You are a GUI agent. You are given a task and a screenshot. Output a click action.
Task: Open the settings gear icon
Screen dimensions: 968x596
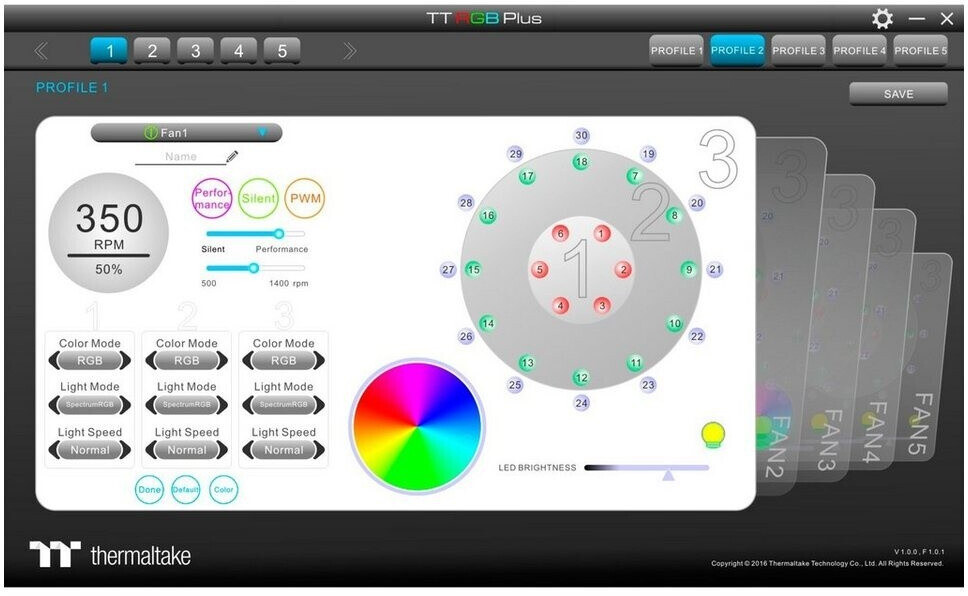882,19
